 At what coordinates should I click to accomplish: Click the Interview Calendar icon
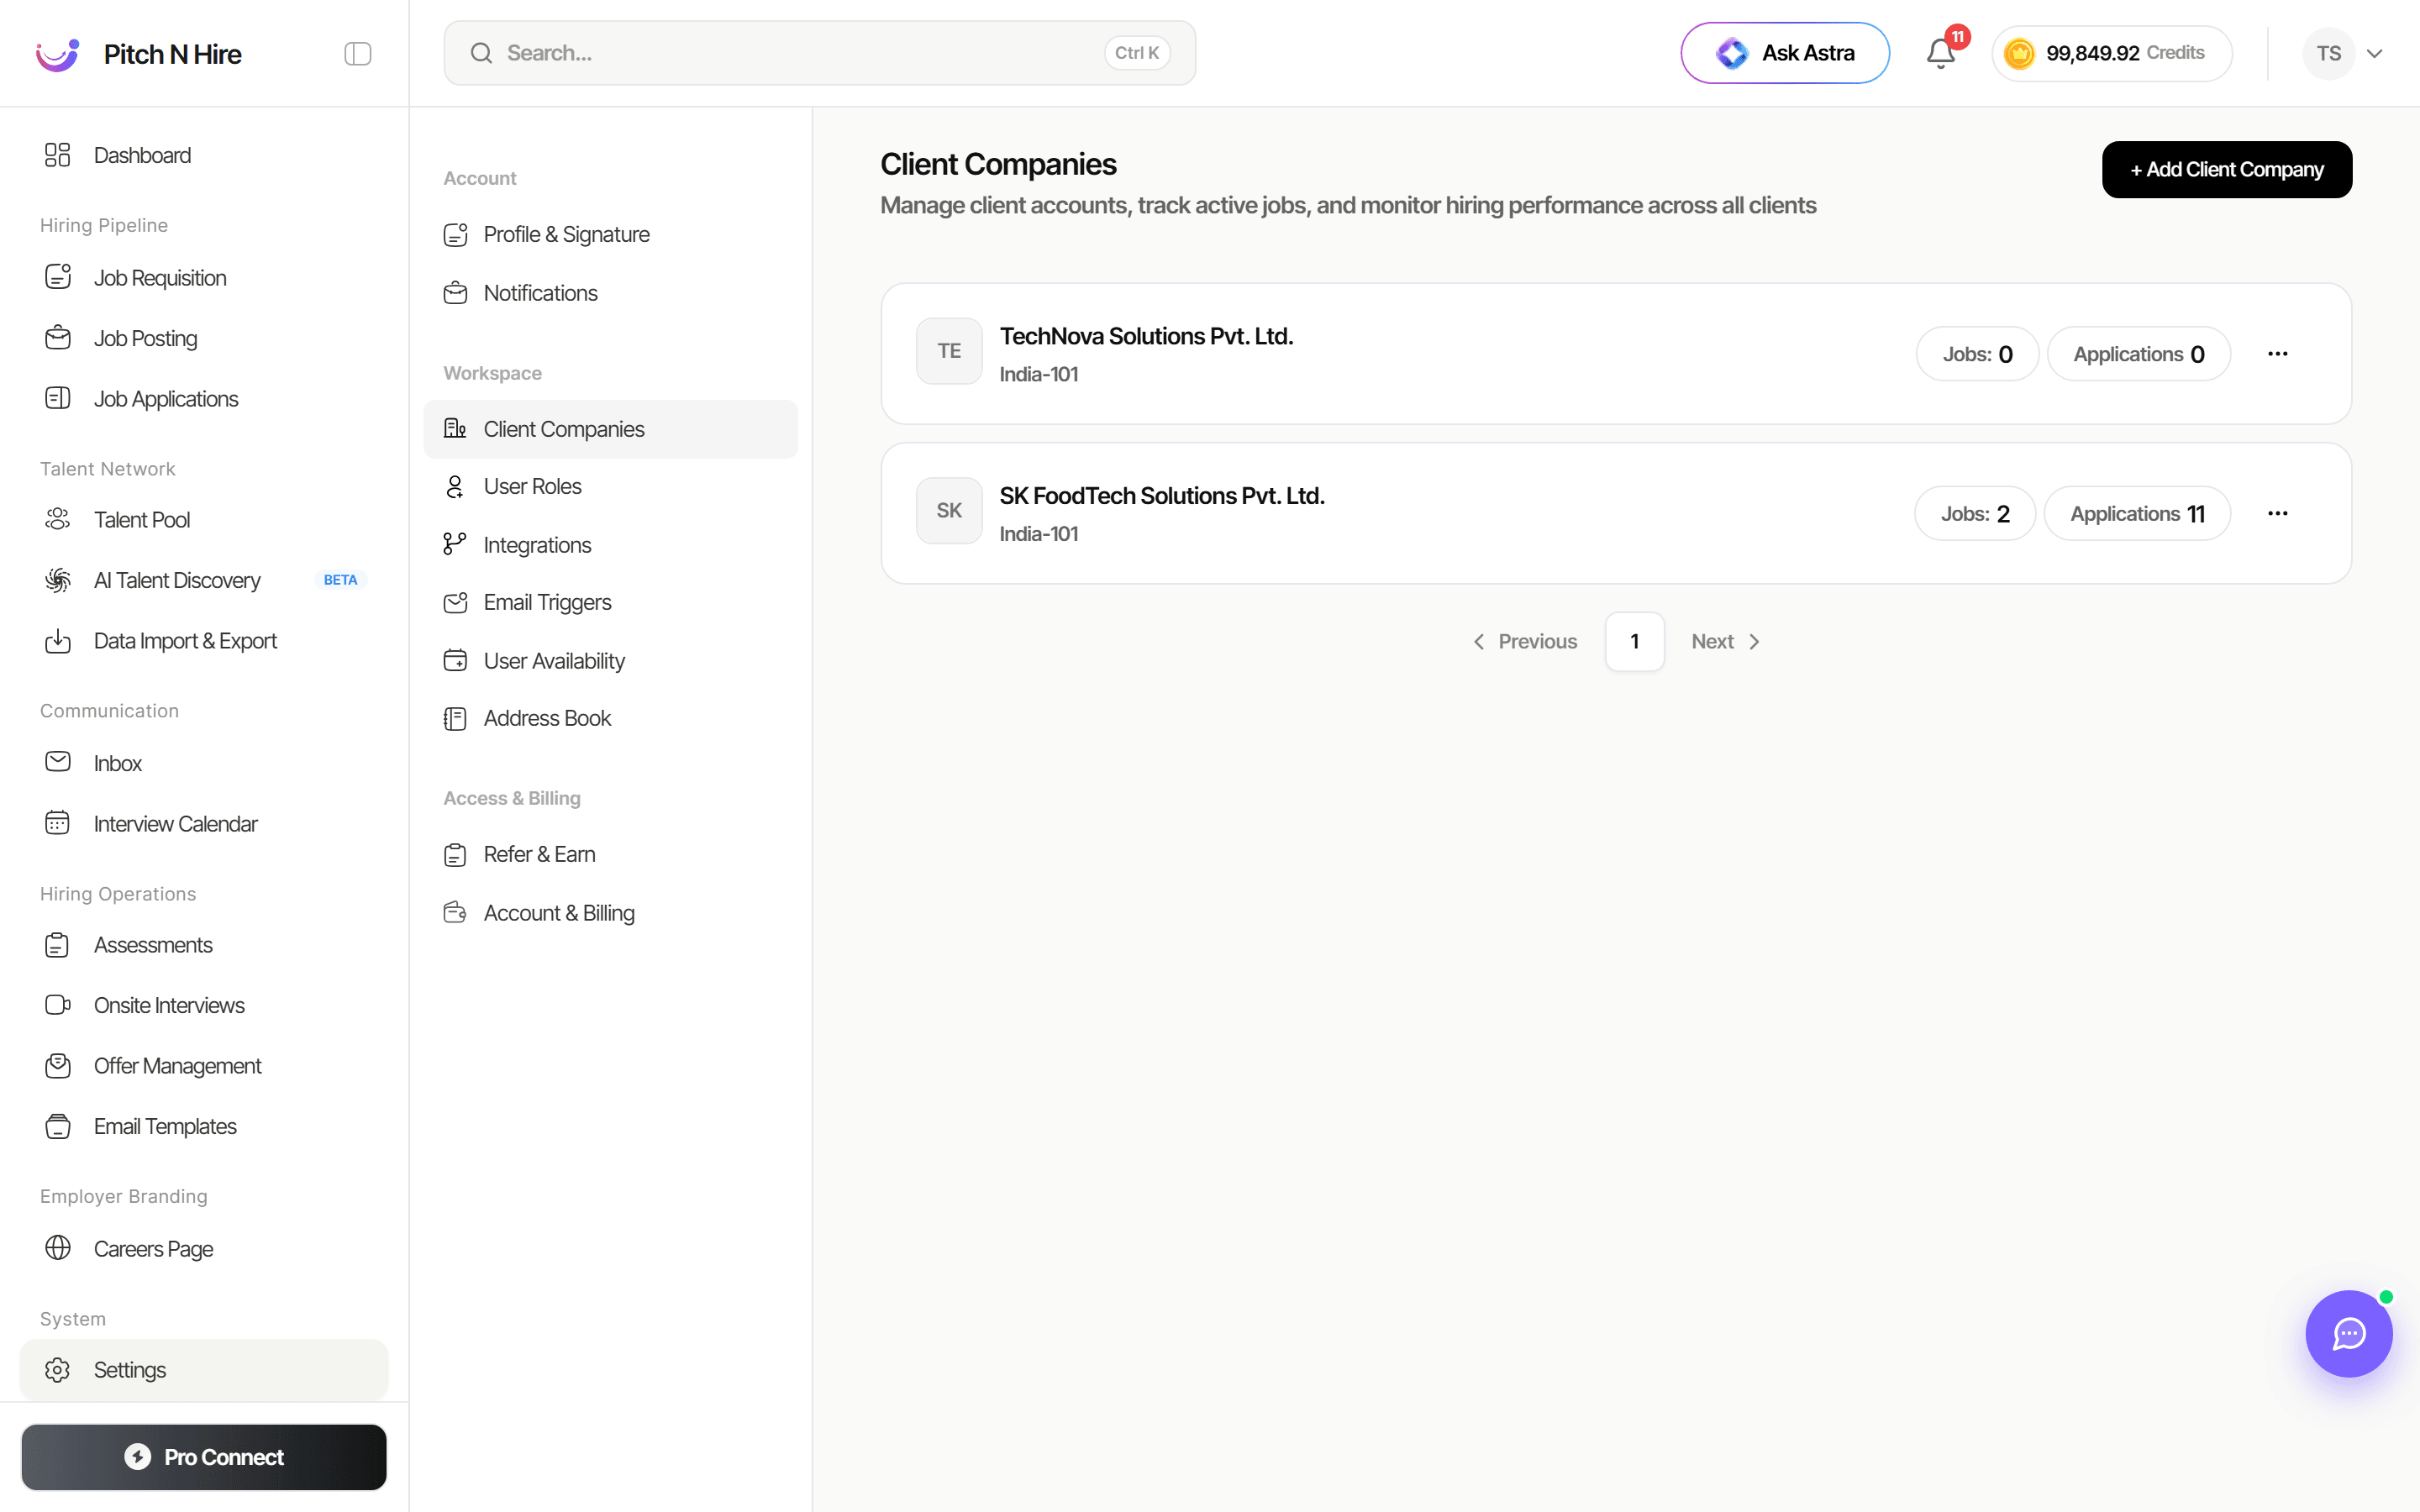[58, 823]
